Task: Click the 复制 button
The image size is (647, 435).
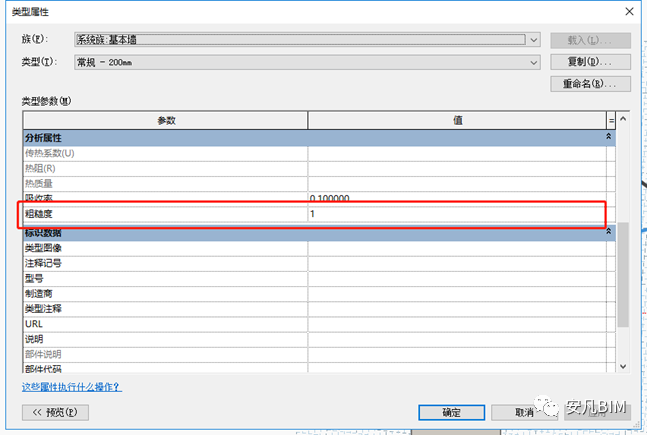Action: [589, 62]
